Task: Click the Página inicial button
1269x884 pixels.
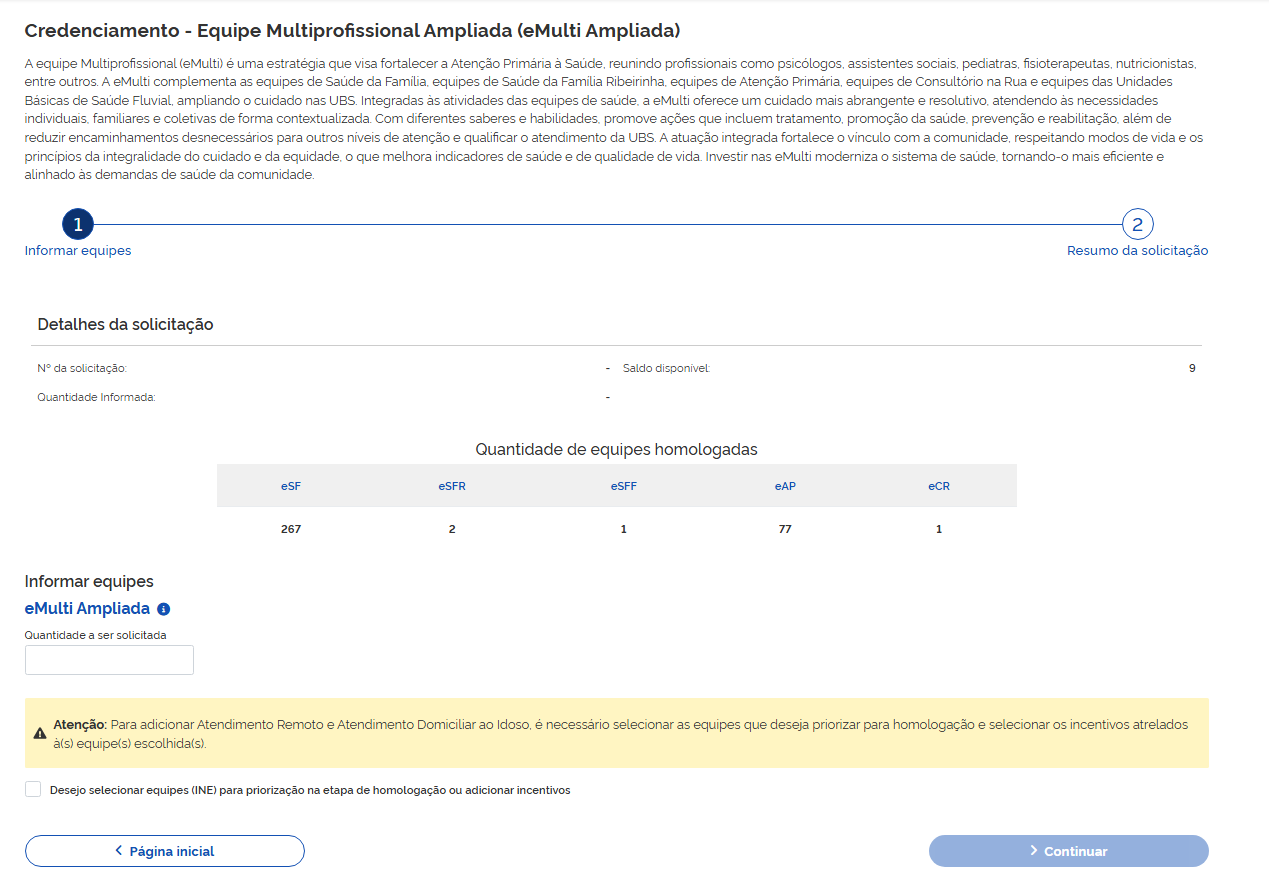Action: point(164,851)
